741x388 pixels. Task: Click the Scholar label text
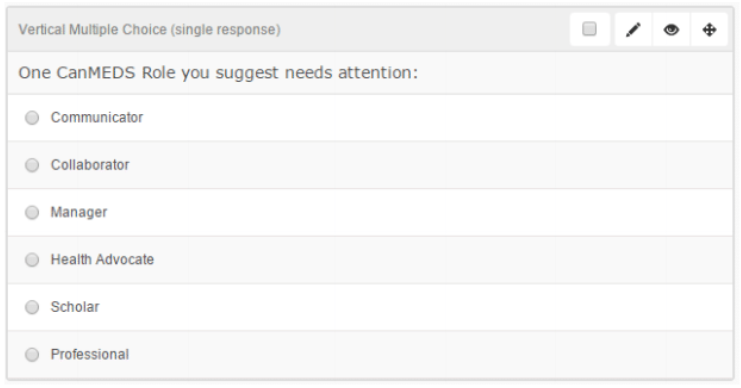(x=75, y=307)
